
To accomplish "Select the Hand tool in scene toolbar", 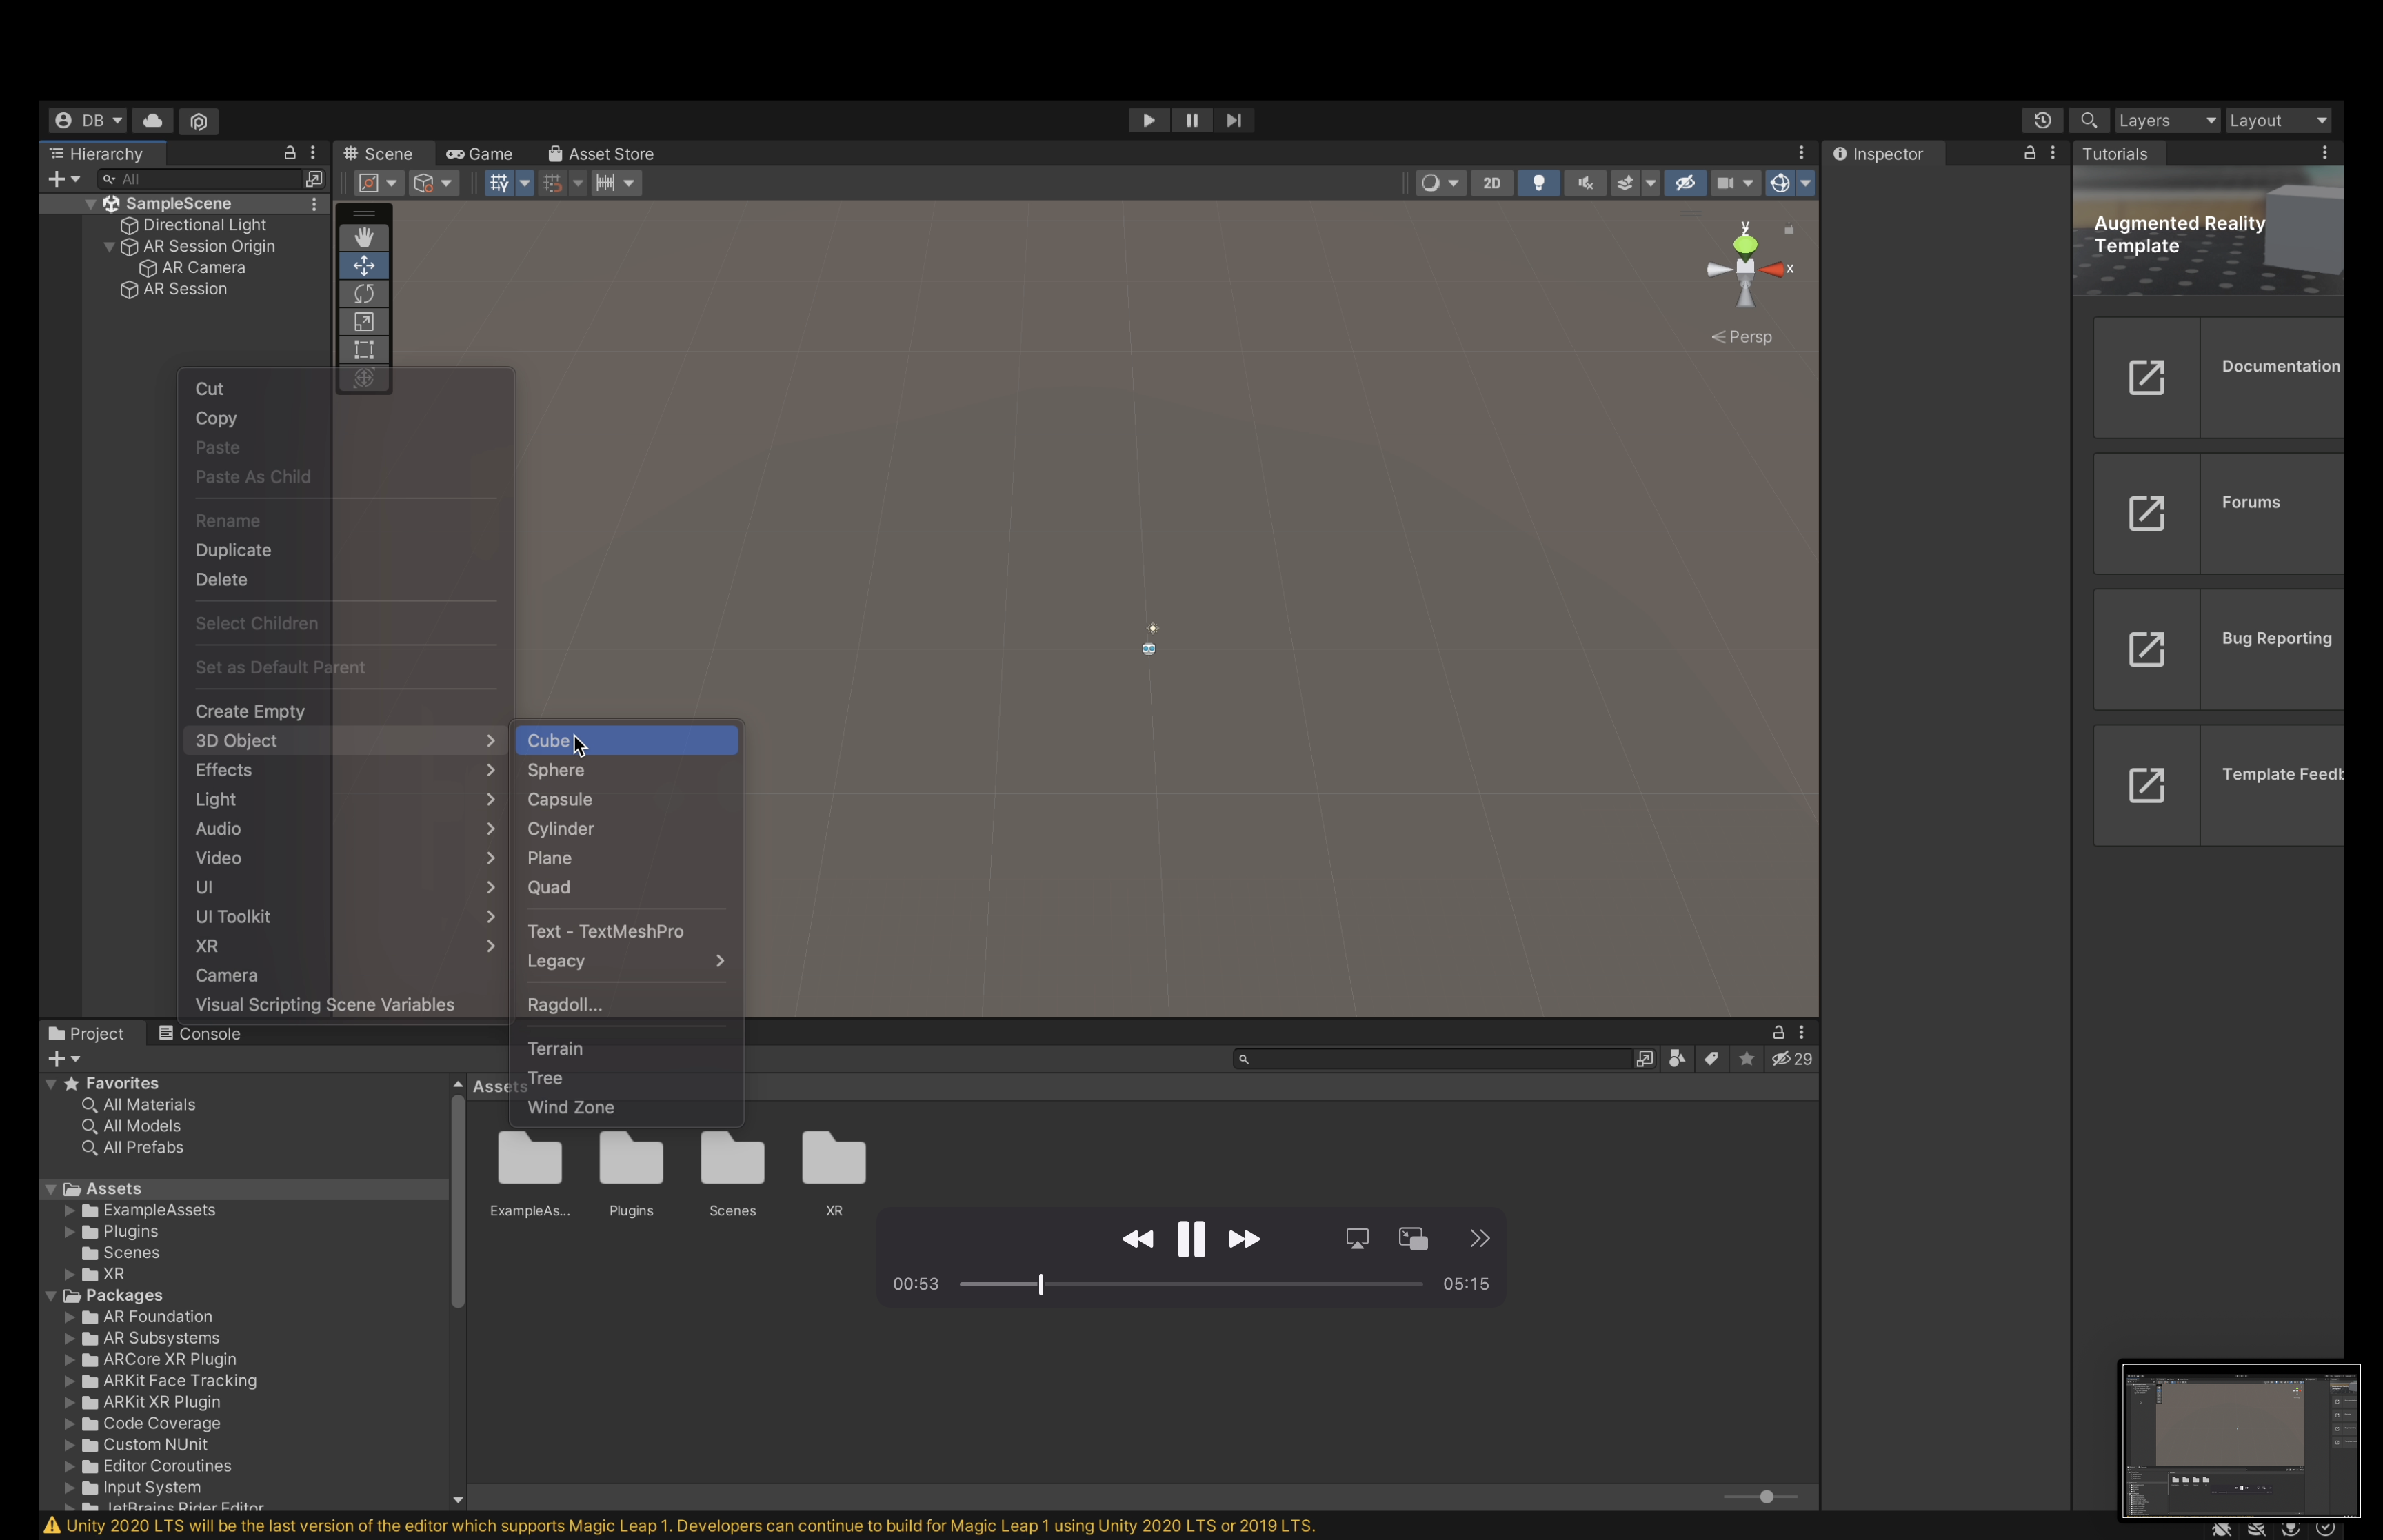I will click(x=364, y=237).
